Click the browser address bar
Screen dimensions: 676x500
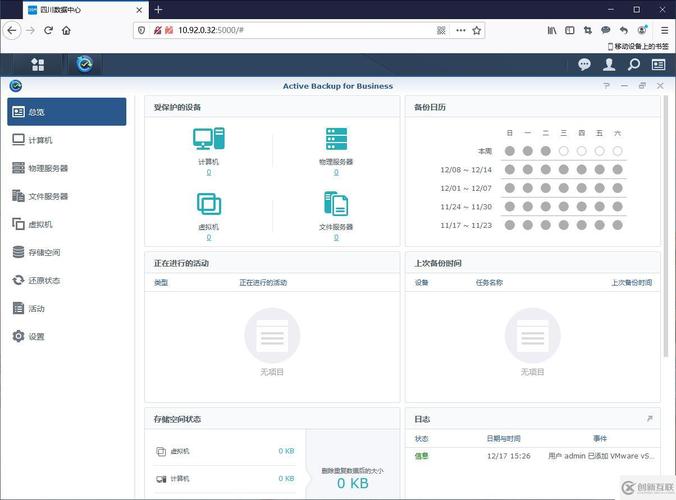pos(300,30)
